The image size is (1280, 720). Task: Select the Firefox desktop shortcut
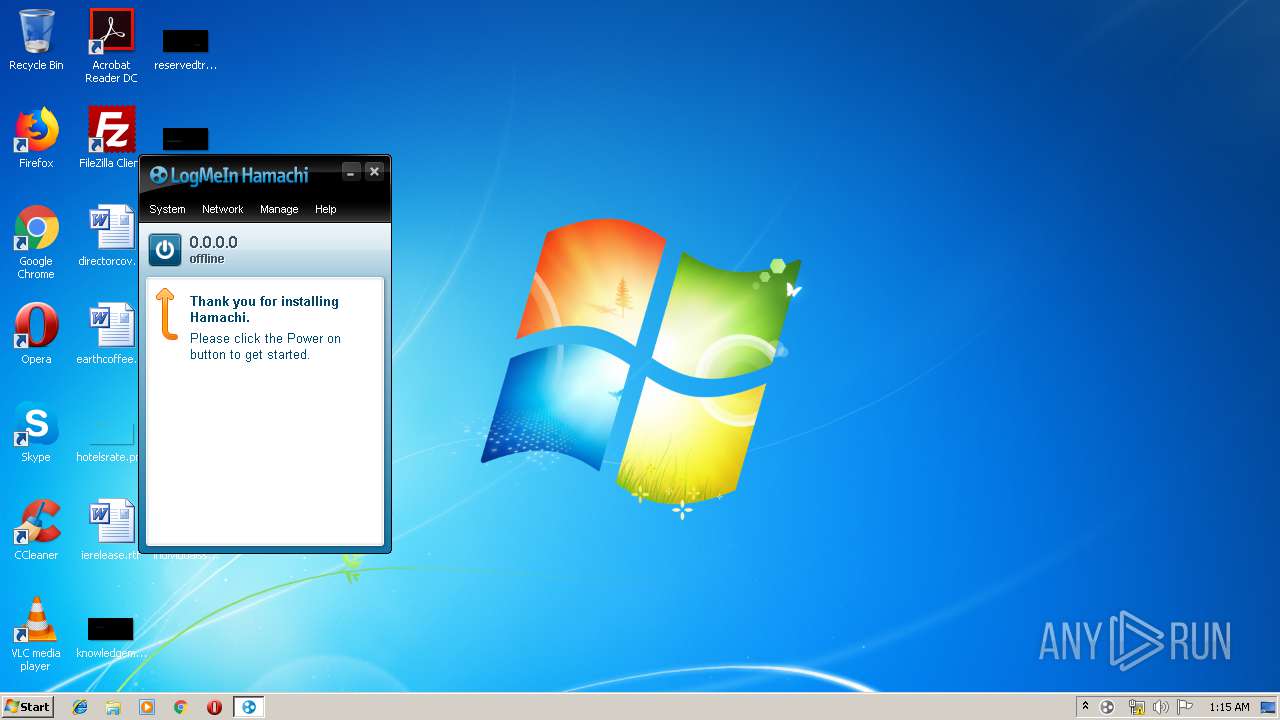(36, 138)
